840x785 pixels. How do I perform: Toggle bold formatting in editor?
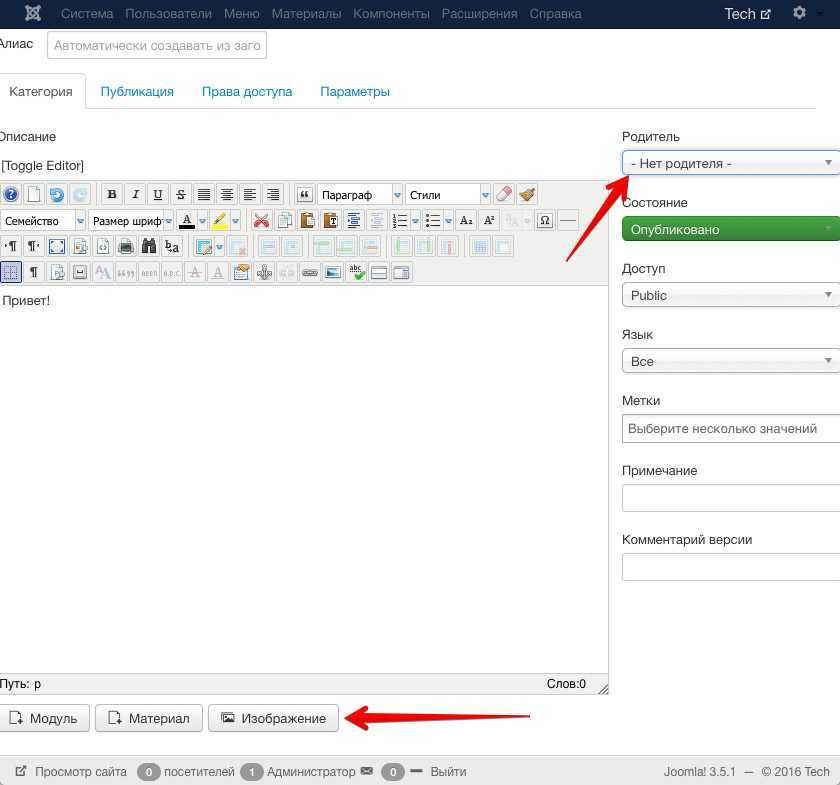[x=112, y=195]
